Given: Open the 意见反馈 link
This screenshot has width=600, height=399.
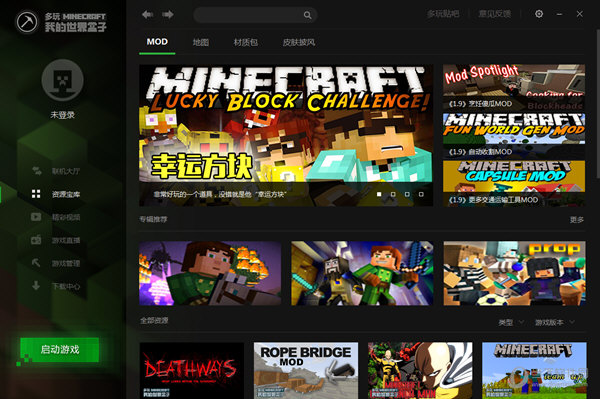Looking at the screenshot, I should (x=495, y=14).
